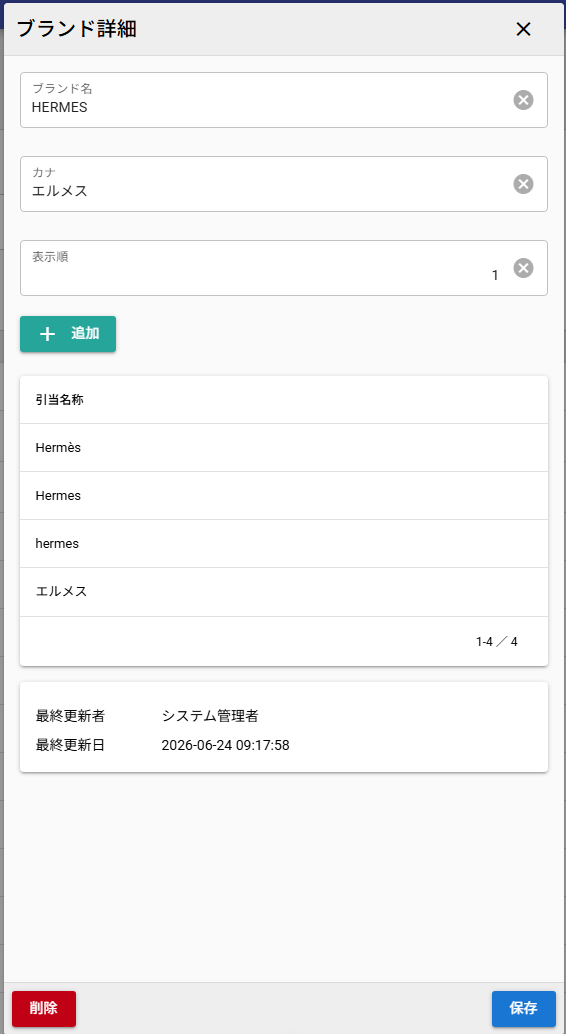Click the ブランド詳細 dialog title
This screenshot has height=1034, width=566.
(x=77, y=29)
